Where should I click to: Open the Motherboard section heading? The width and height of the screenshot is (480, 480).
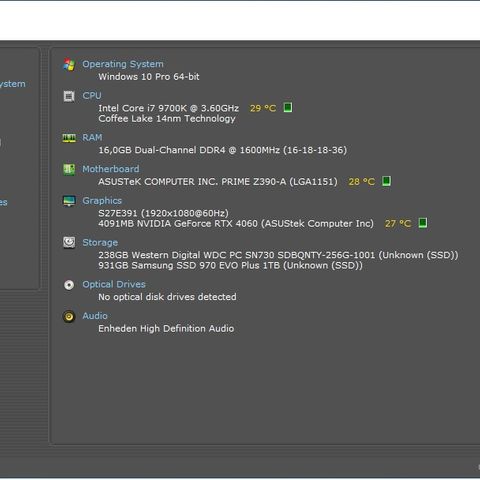(x=111, y=169)
